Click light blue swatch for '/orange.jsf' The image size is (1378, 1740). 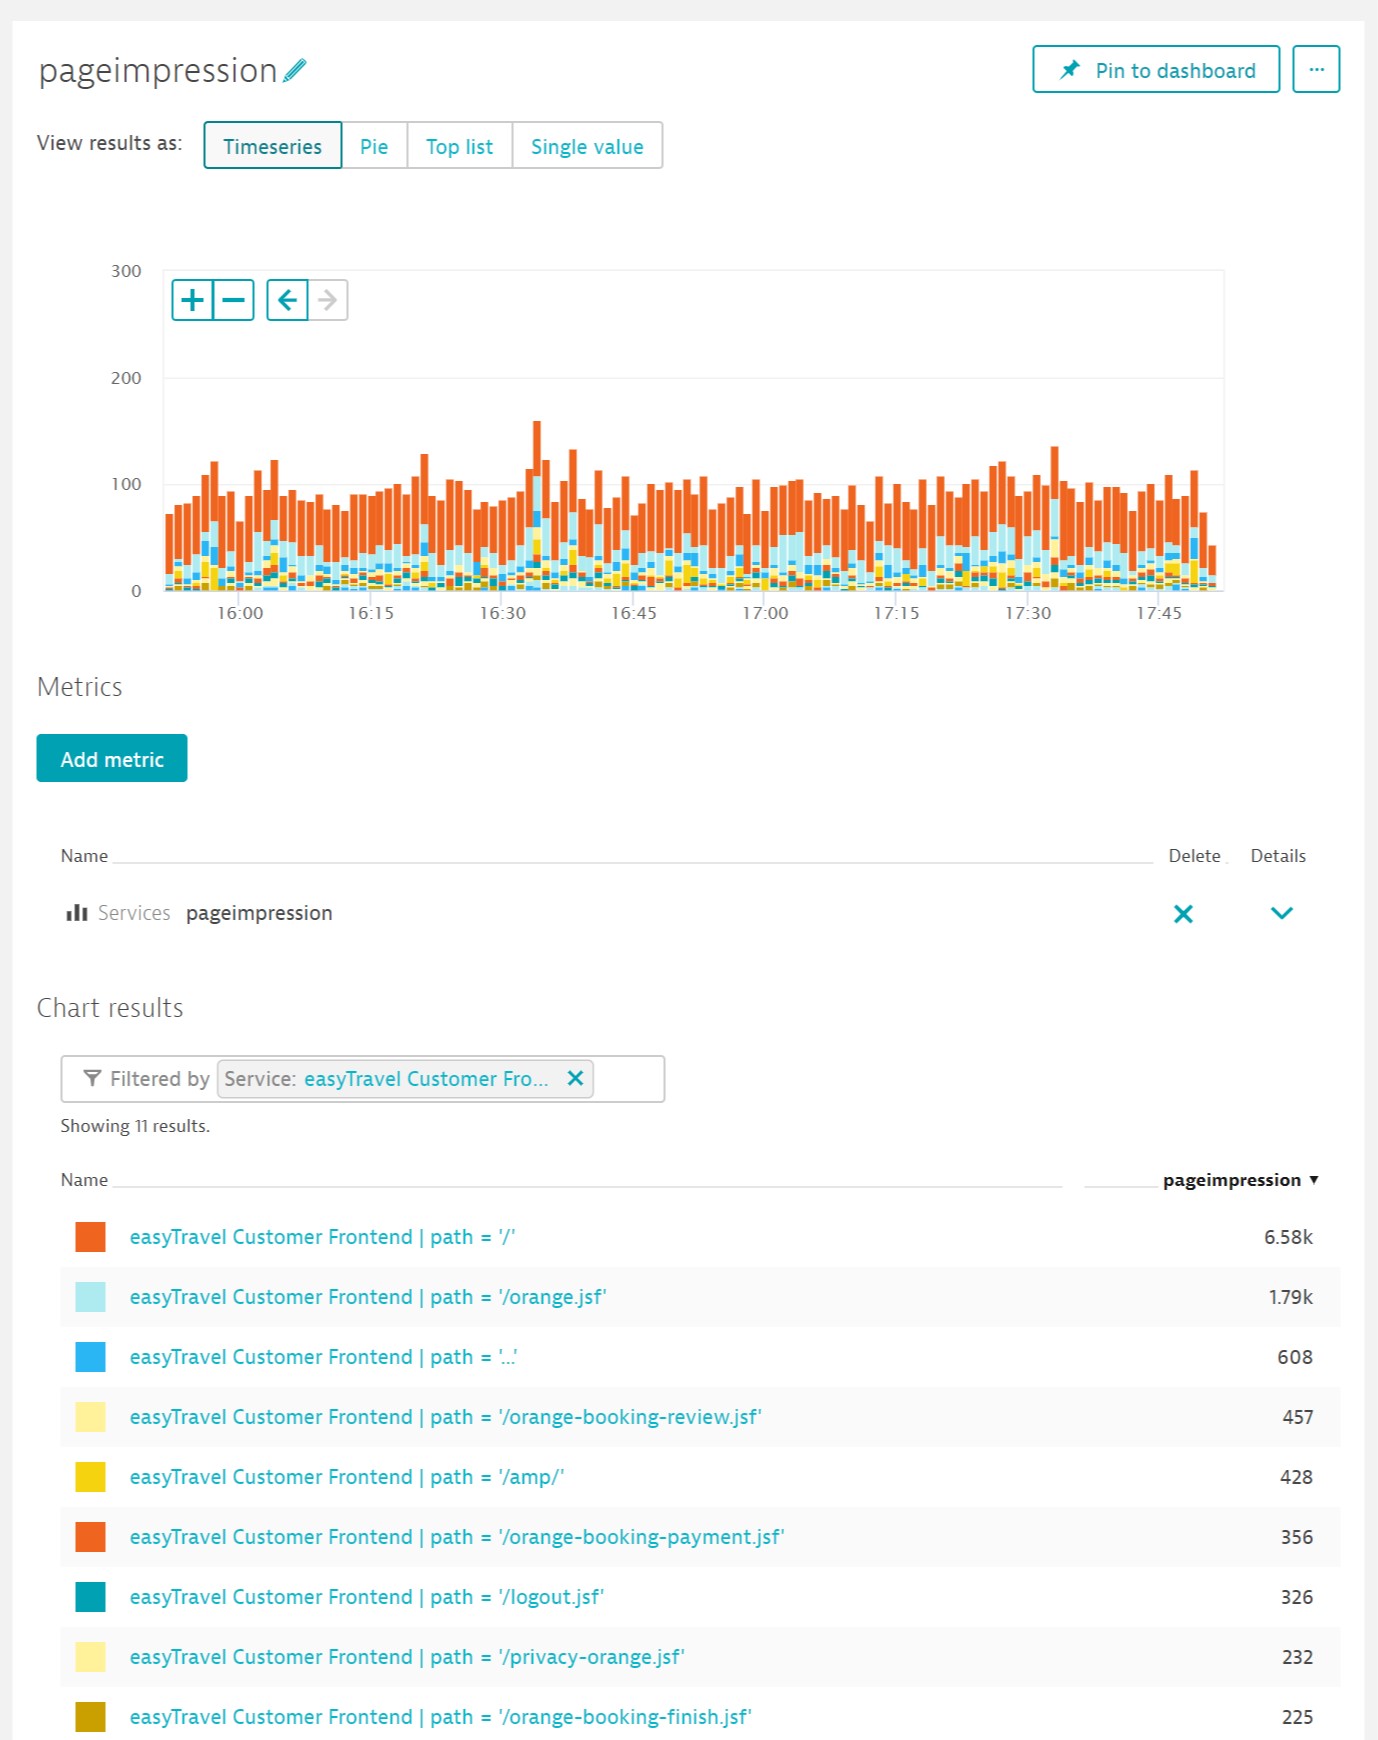91,1297
